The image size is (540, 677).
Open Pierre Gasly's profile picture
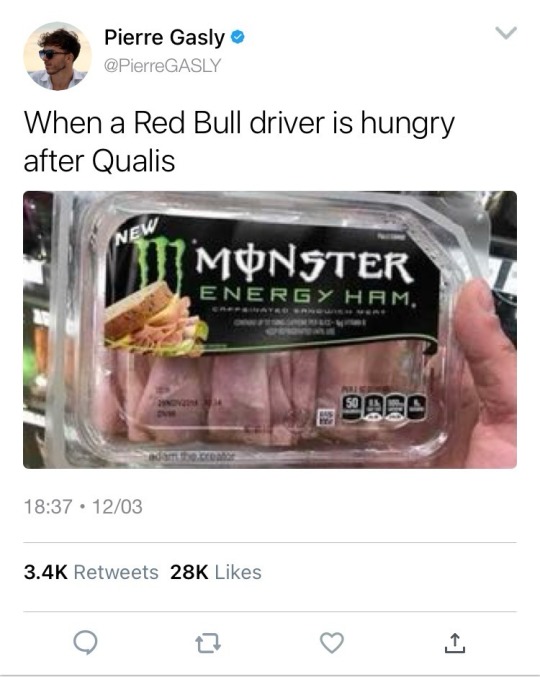coord(57,56)
